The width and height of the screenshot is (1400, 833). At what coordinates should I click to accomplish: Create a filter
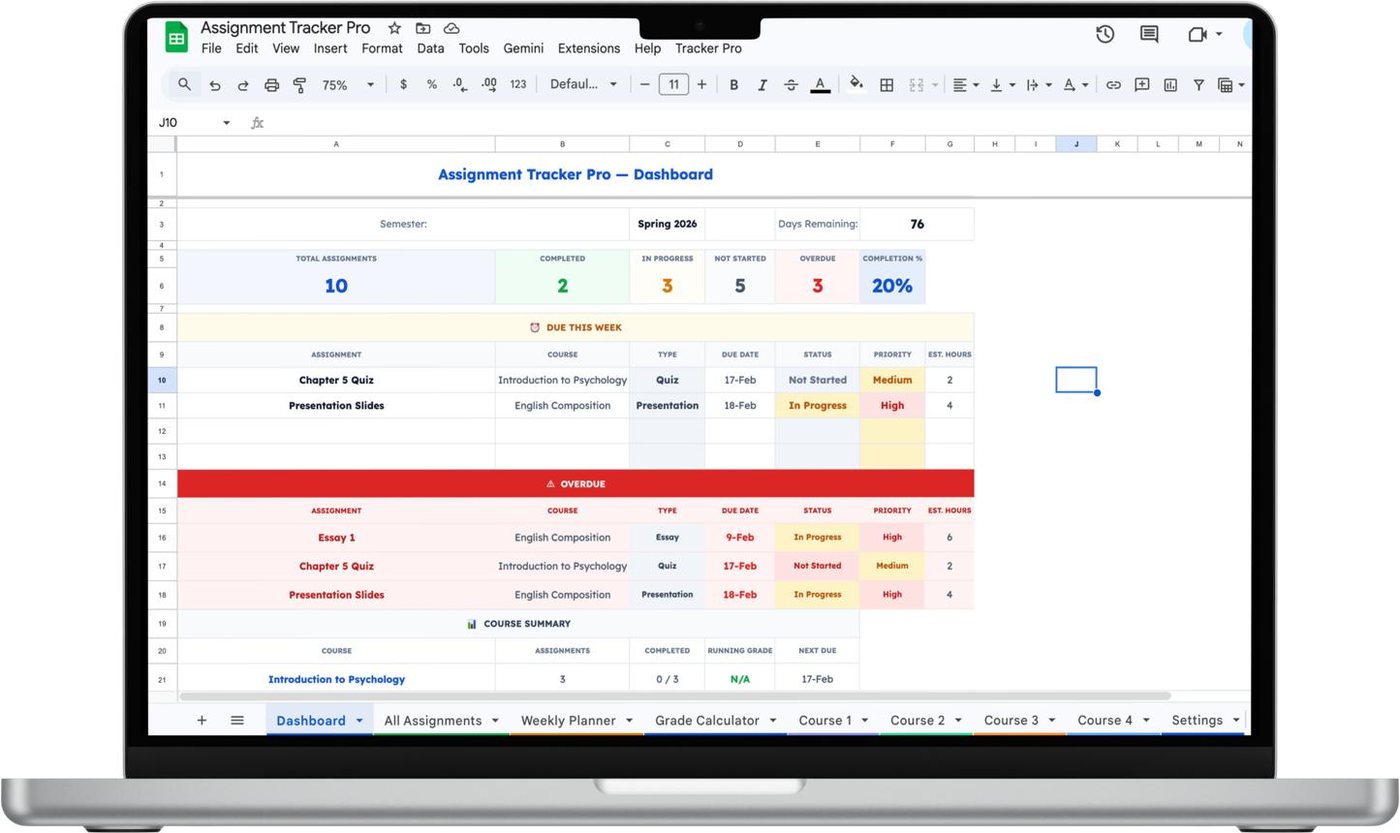[x=1198, y=85]
